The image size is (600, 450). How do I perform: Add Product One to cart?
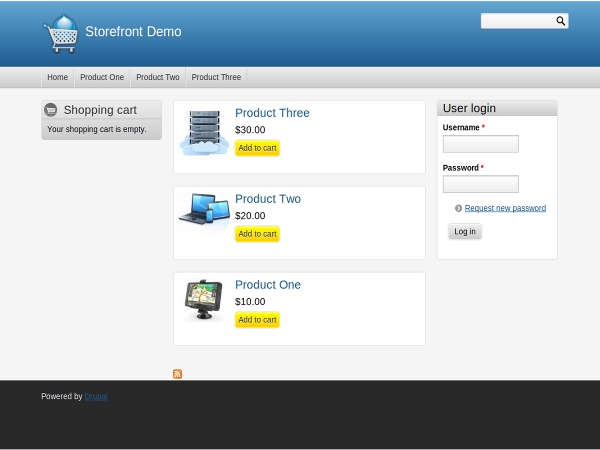coord(257,320)
